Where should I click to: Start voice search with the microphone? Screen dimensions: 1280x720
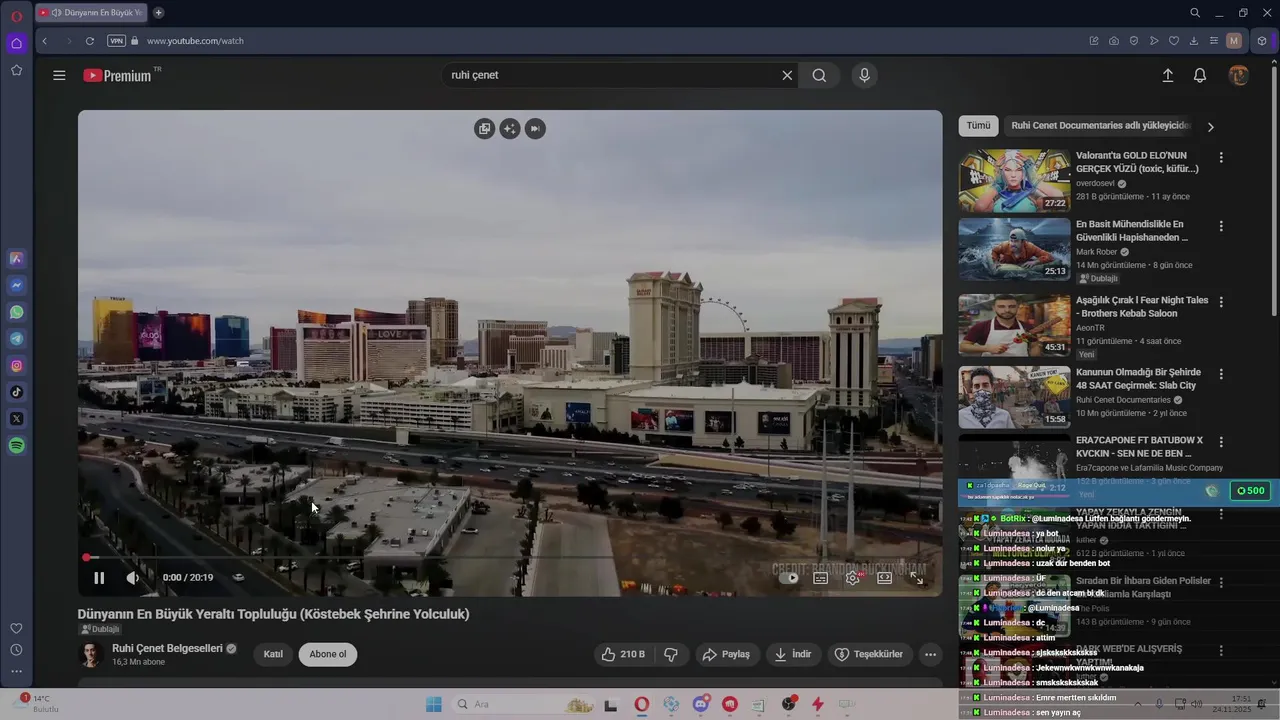click(x=865, y=75)
